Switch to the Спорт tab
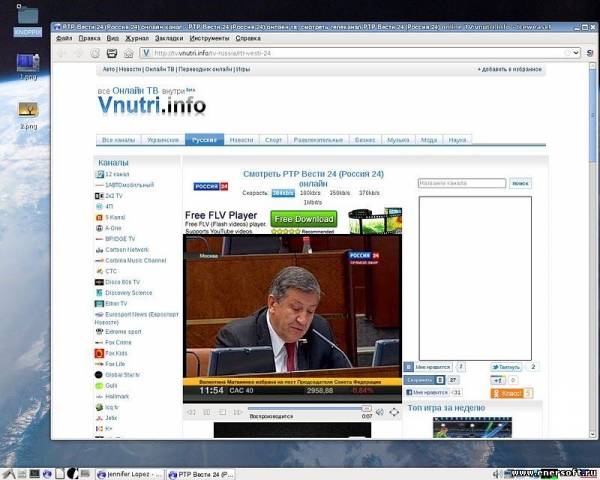 point(273,140)
